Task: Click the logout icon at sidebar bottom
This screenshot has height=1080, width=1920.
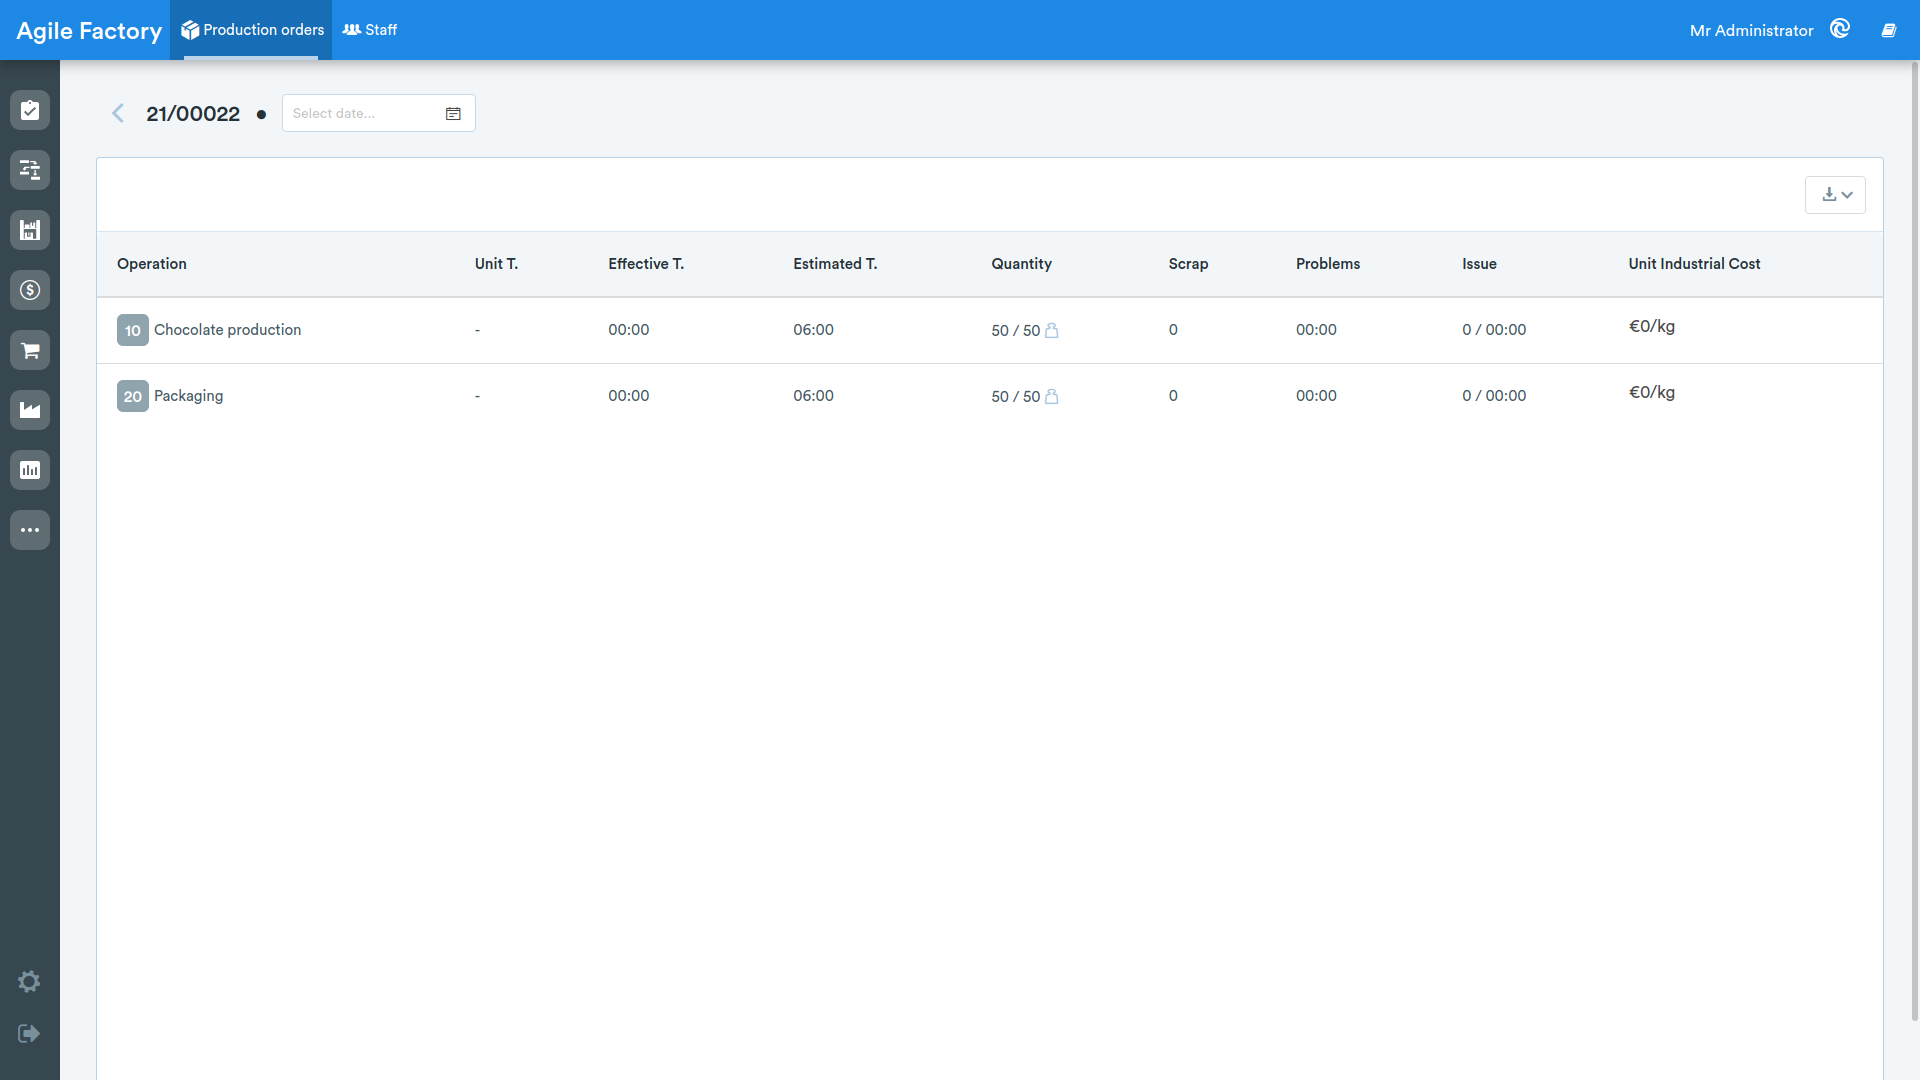Action: tap(29, 1033)
